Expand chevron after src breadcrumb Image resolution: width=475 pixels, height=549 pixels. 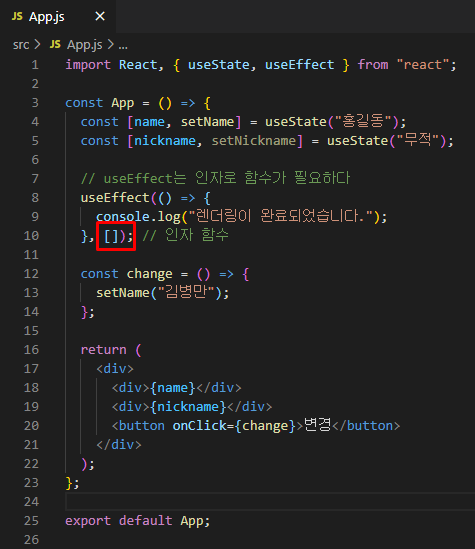tap(37, 44)
